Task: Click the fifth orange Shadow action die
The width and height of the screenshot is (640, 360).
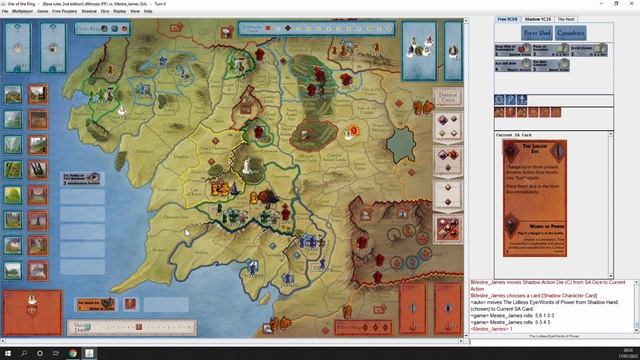Action: (x=544, y=112)
